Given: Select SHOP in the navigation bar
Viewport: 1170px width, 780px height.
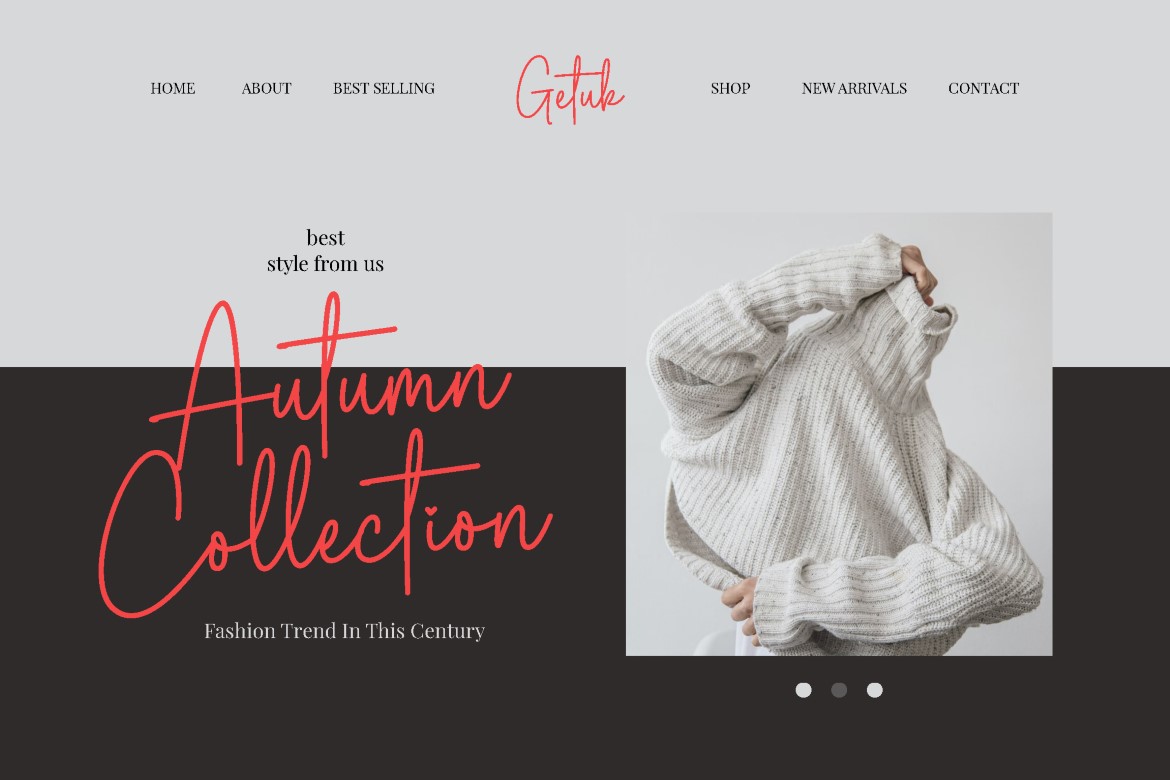Looking at the screenshot, I should [x=731, y=88].
